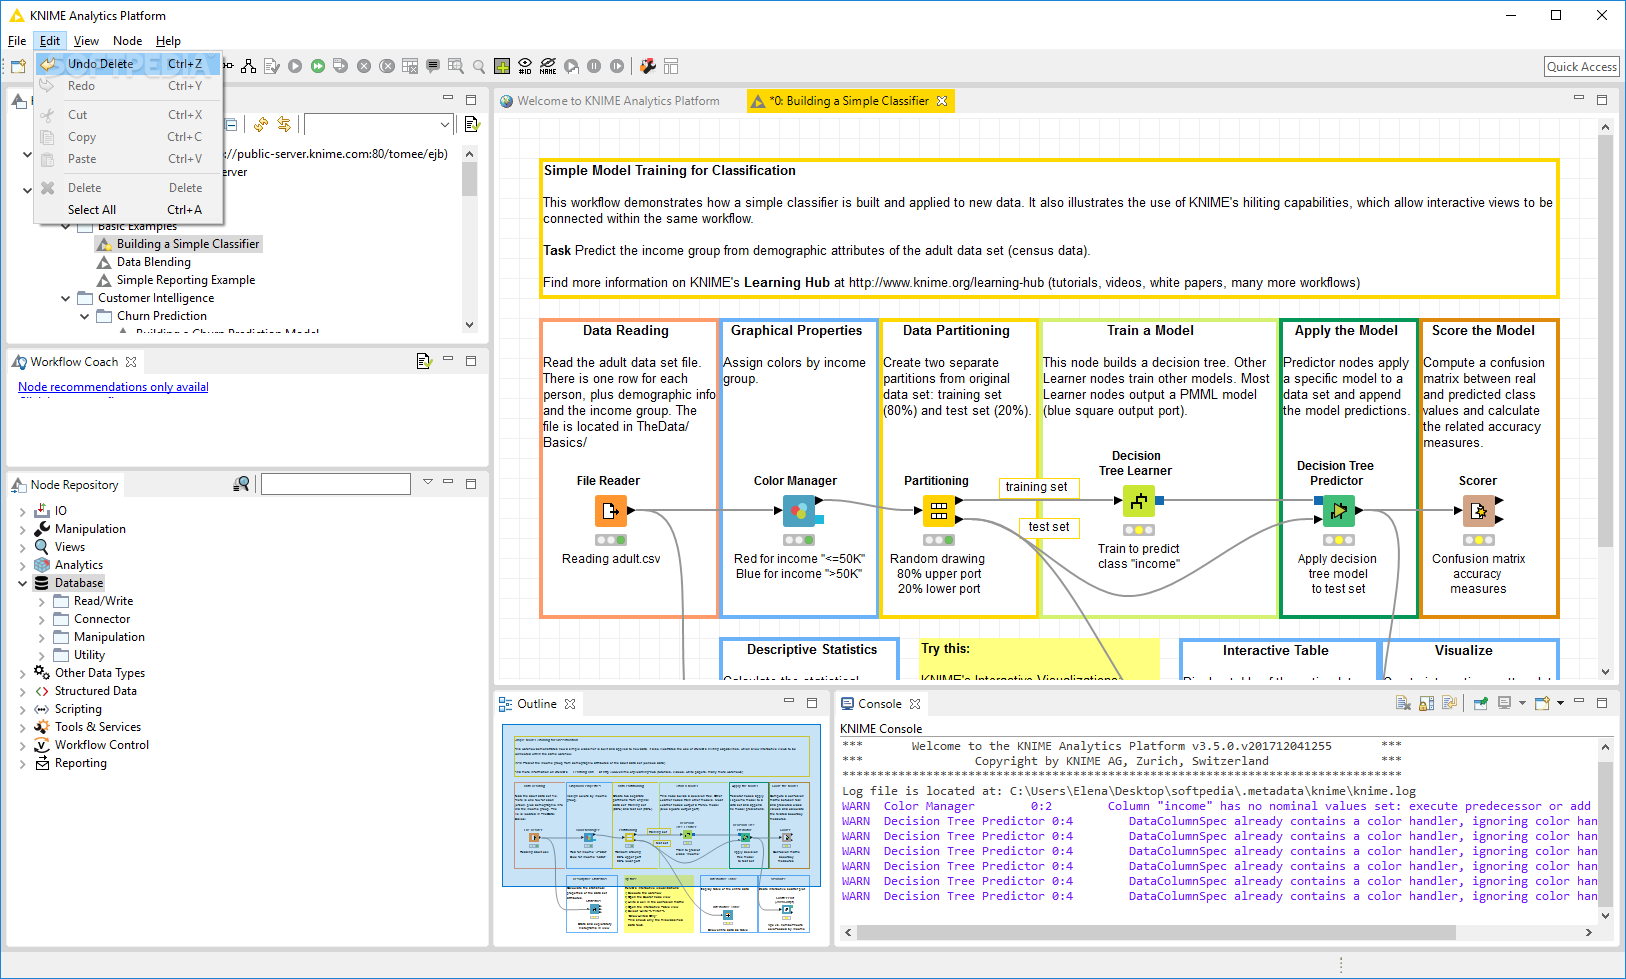
Task: Click the Node recommendations only available link
Action: [113, 387]
